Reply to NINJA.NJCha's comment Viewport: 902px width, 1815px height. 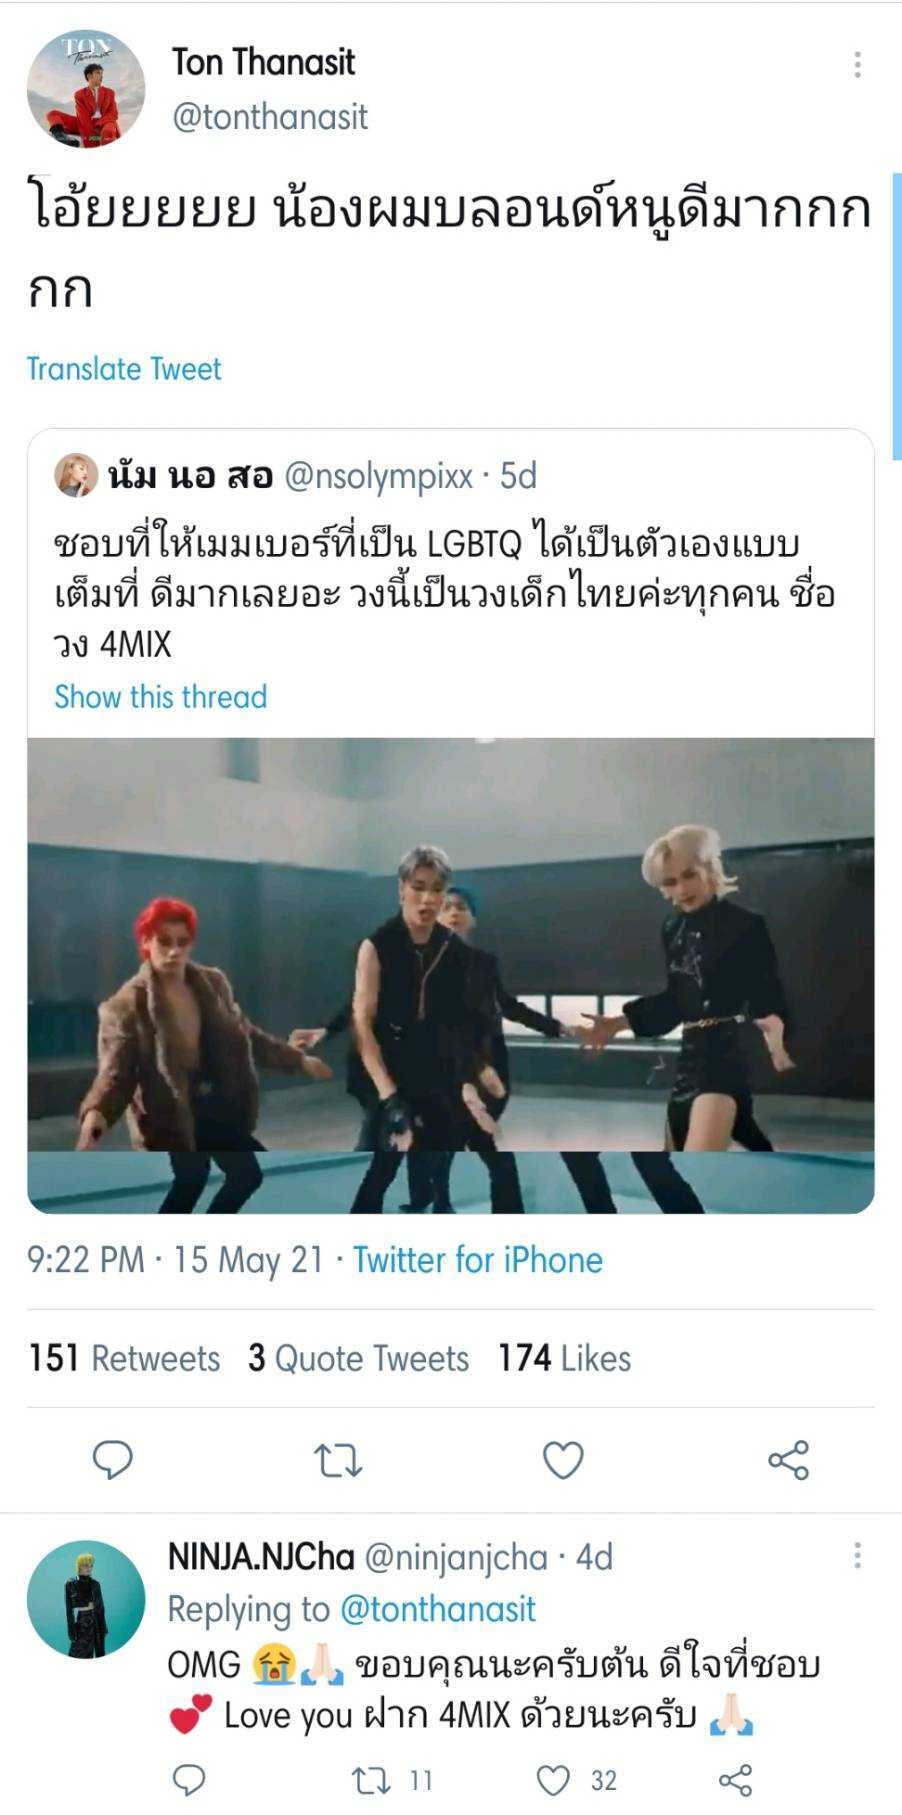[x=189, y=1780]
